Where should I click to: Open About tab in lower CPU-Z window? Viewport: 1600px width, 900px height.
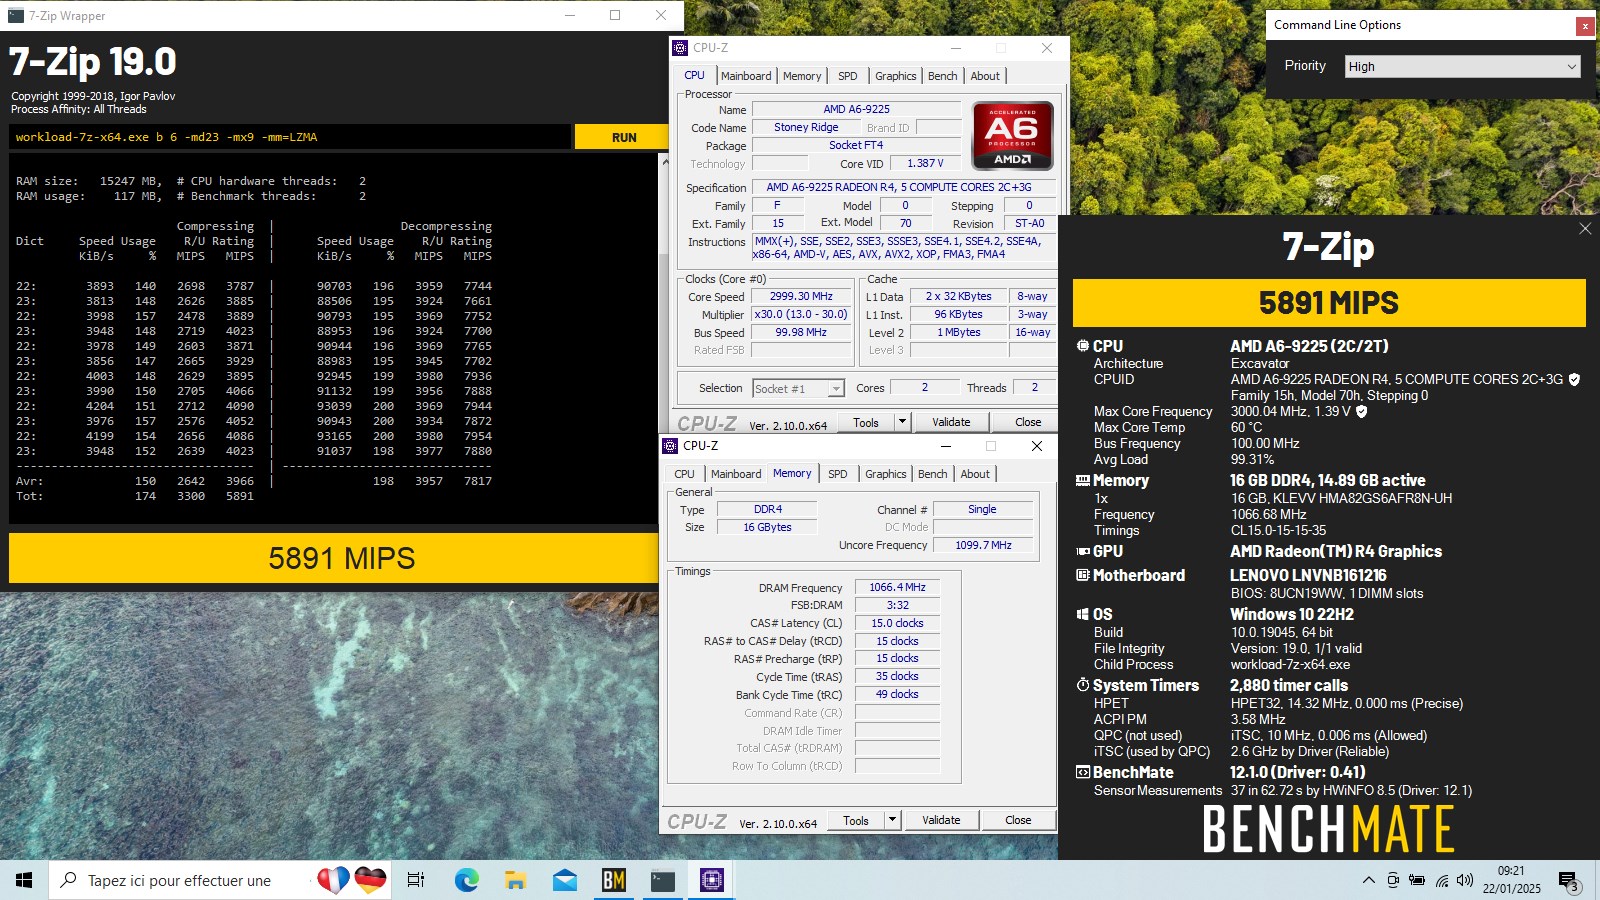pyautogui.click(x=975, y=474)
